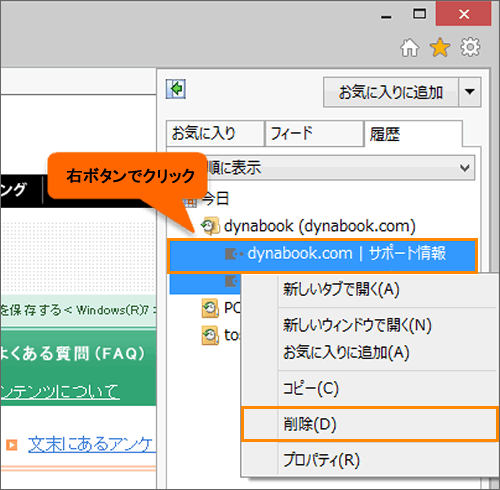Viewport: 500px width, 490px height.
Task: Click the orange arrow bullet beside 文末にあるアンケ link
Action: [x=12, y=445]
